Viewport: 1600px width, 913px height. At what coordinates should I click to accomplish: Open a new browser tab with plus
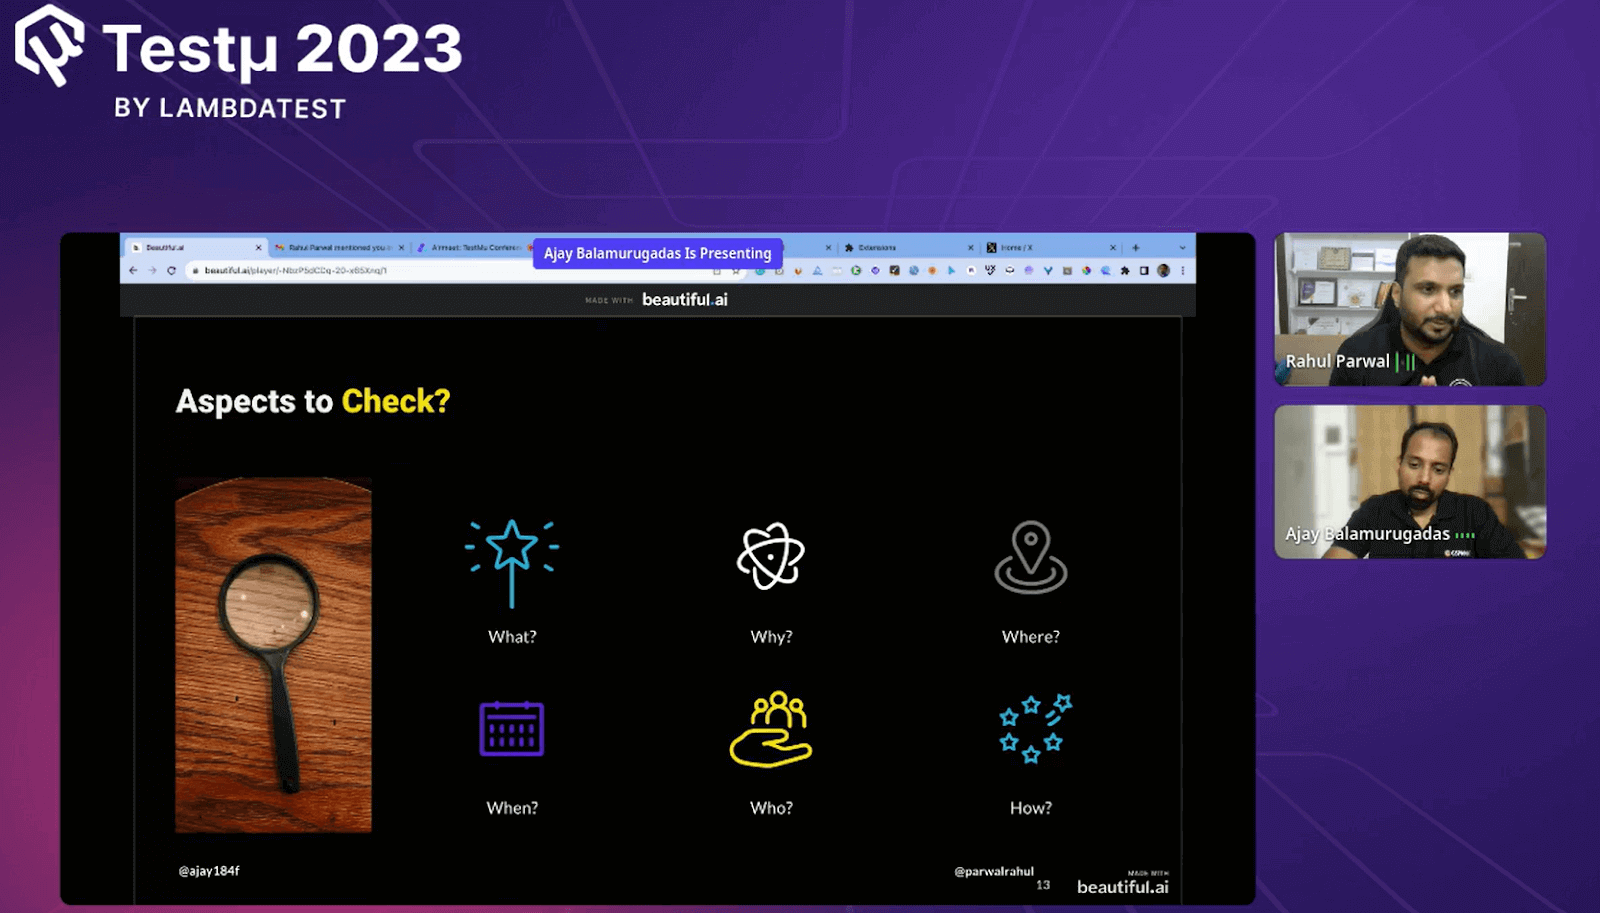click(1135, 247)
